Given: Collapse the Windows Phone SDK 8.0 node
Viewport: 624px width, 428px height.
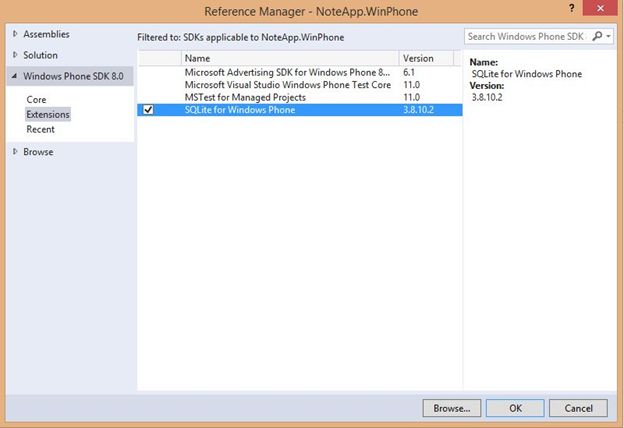Looking at the screenshot, I should pyautogui.click(x=15, y=76).
